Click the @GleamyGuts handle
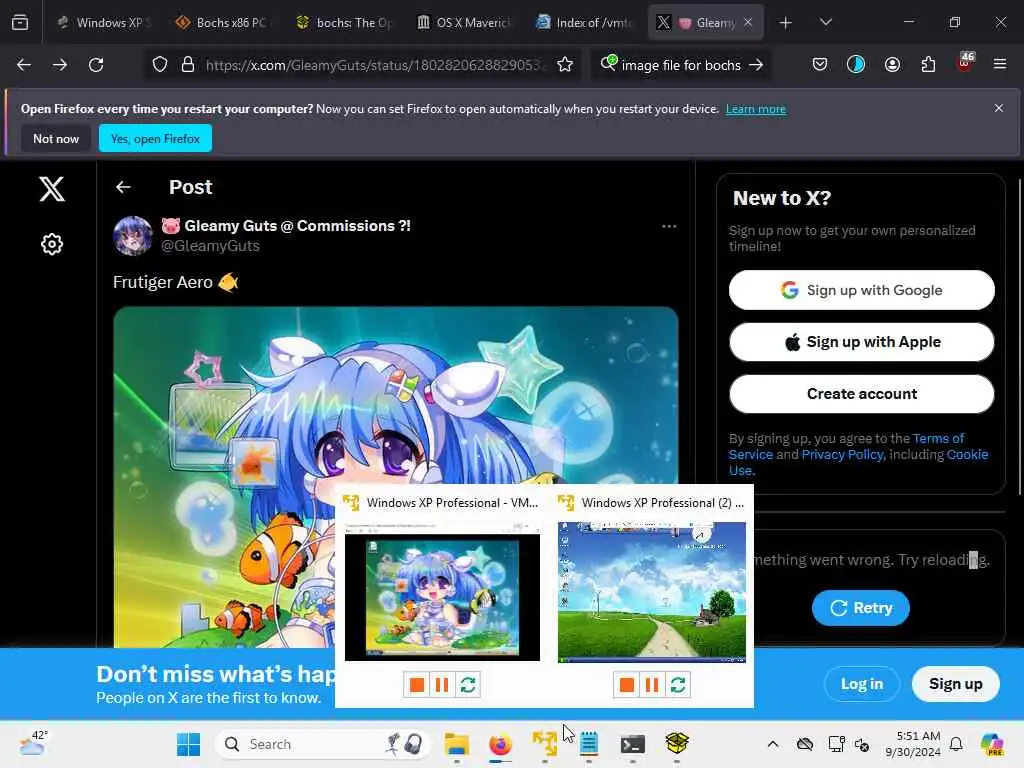 tap(210, 246)
